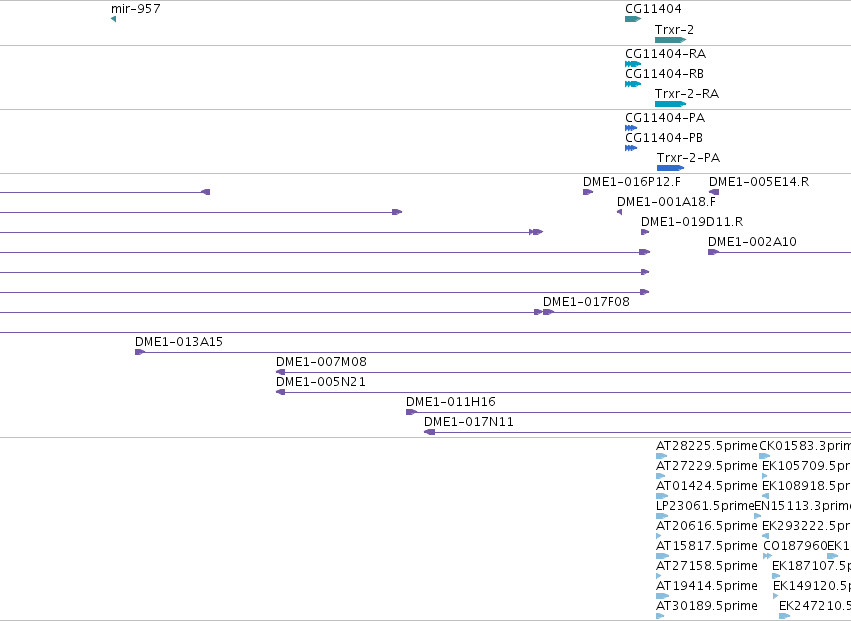The height and width of the screenshot is (621, 851).
Task: Click the CG11404-PA protein feature
Action: click(x=631, y=128)
